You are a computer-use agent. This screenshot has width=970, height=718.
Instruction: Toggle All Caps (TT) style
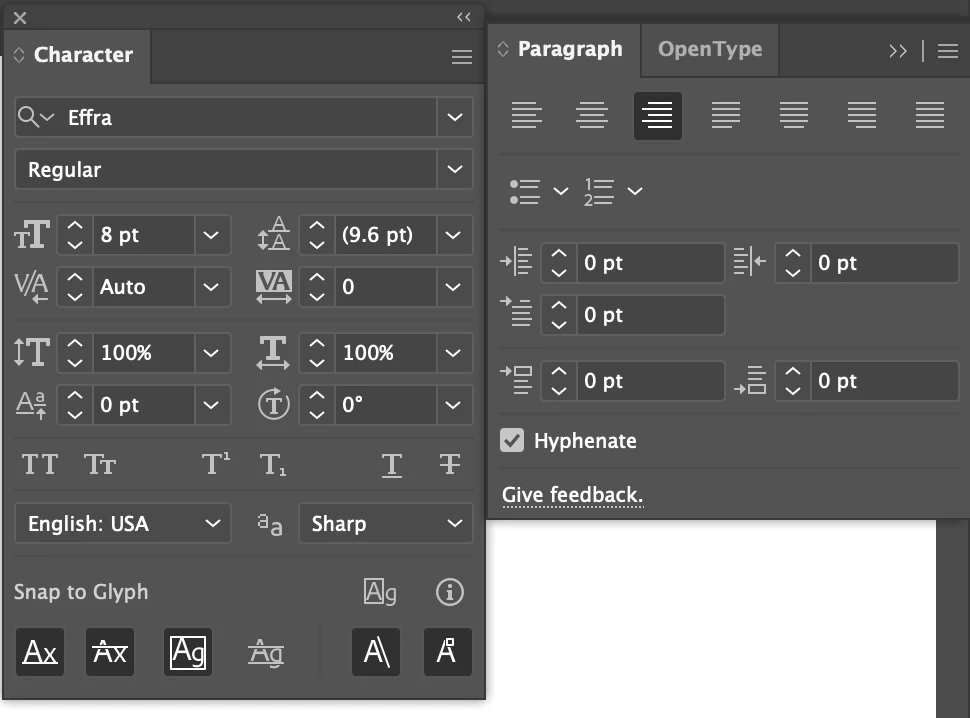(40, 464)
